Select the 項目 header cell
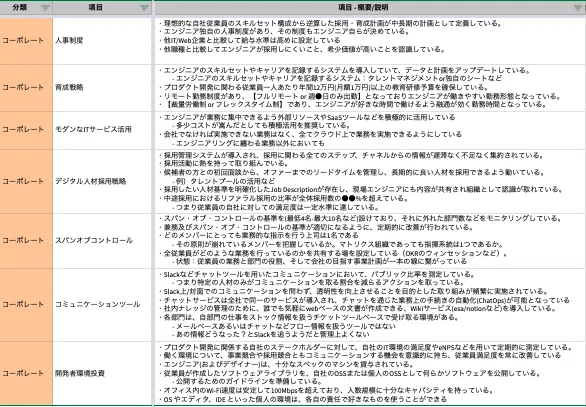The height and width of the screenshot is (407, 586). tap(102, 8)
